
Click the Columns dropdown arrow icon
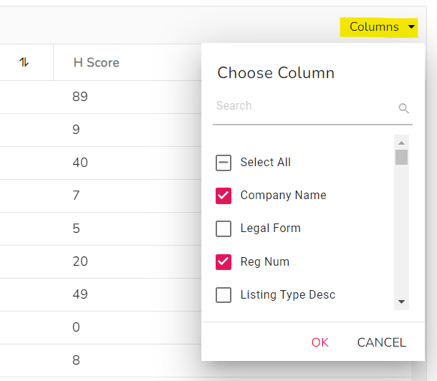[x=412, y=27]
